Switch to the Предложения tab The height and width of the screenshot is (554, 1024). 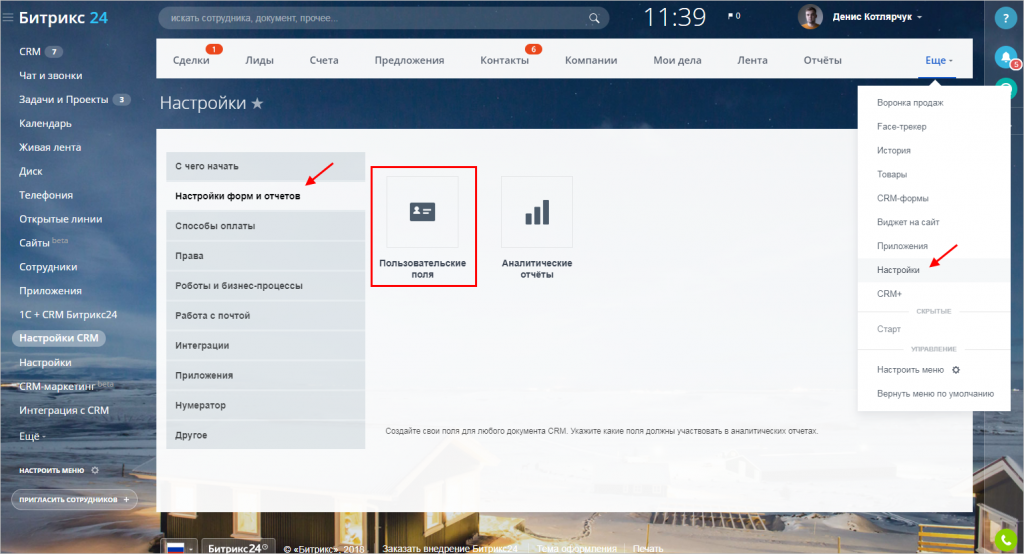pyautogui.click(x=409, y=60)
